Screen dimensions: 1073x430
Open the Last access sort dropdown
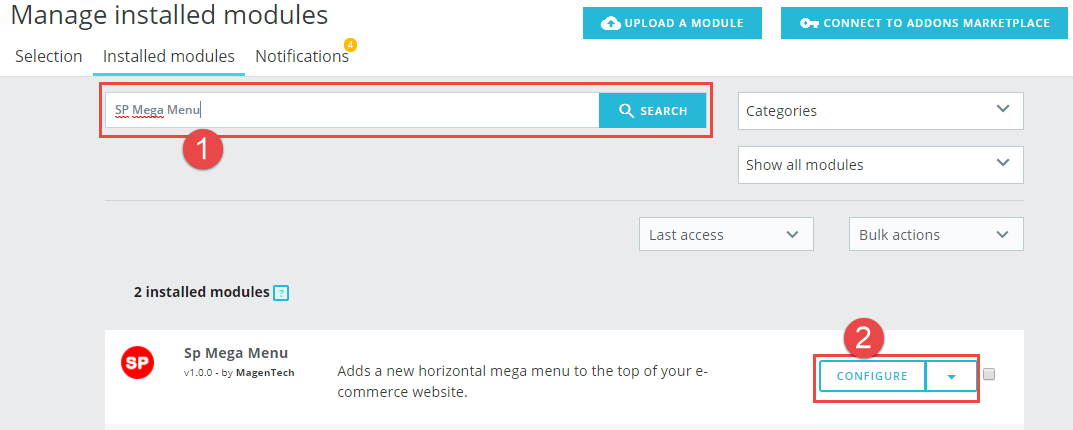click(726, 235)
